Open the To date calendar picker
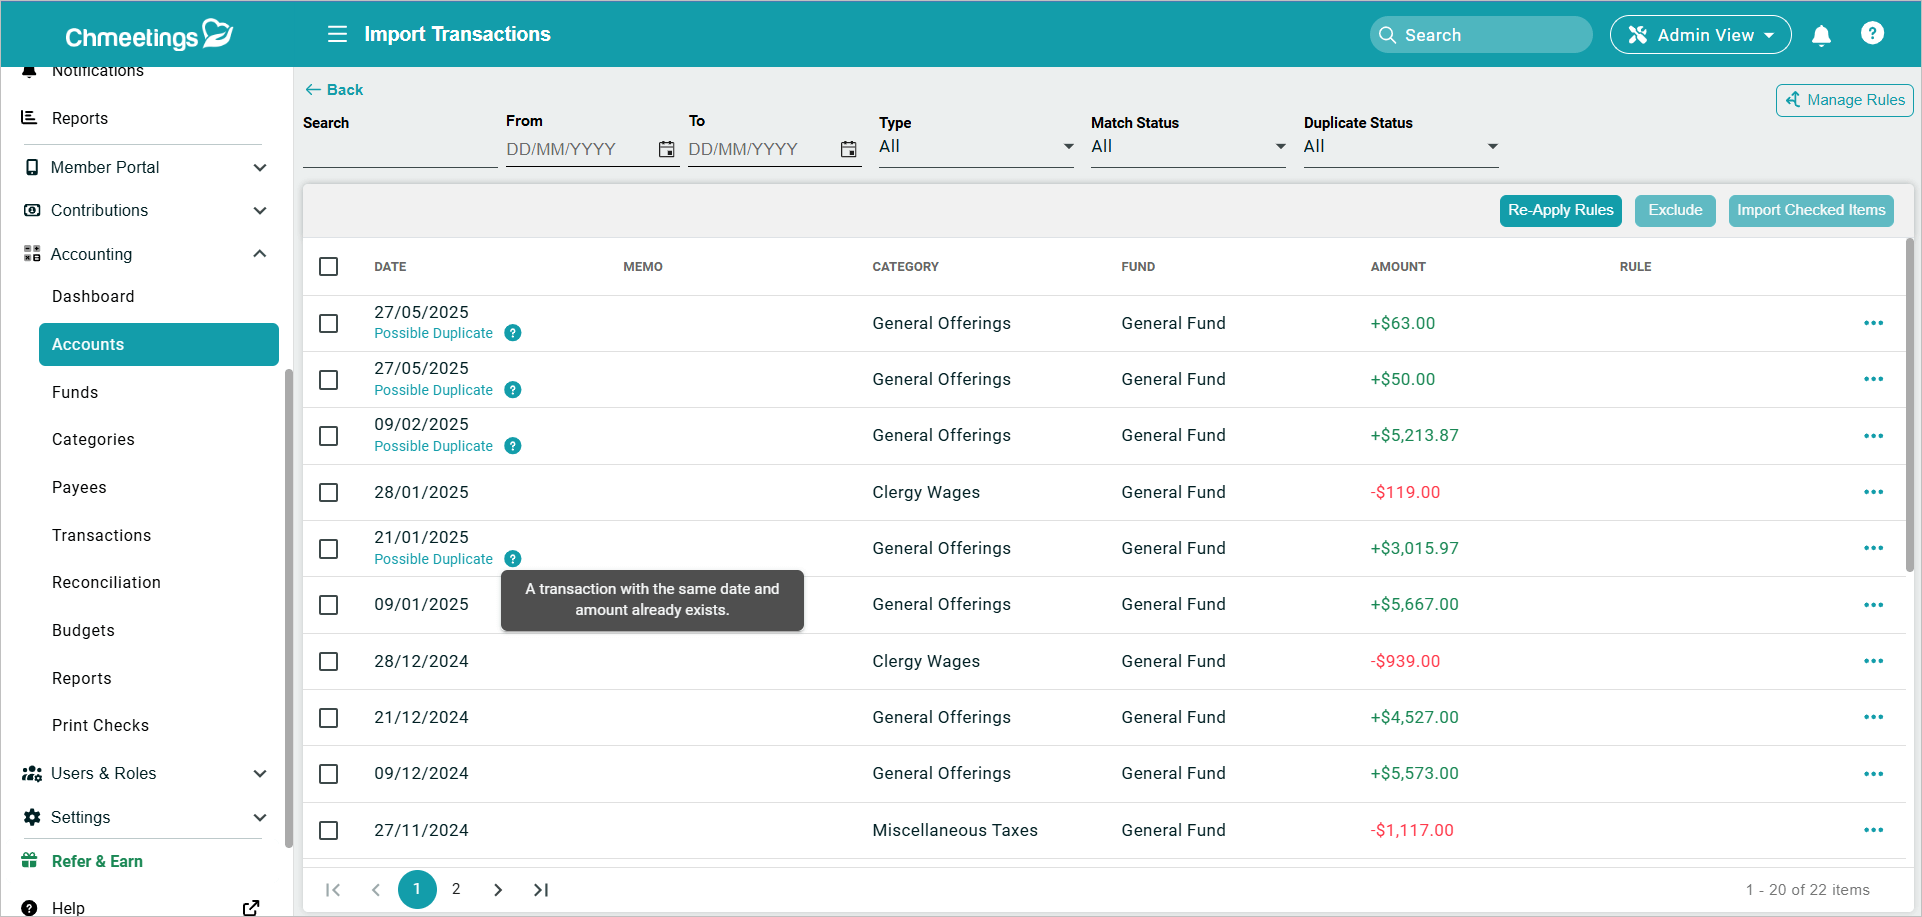This screenshot has height=917, width=1922. pyautogui.click(x=848, y=149)
